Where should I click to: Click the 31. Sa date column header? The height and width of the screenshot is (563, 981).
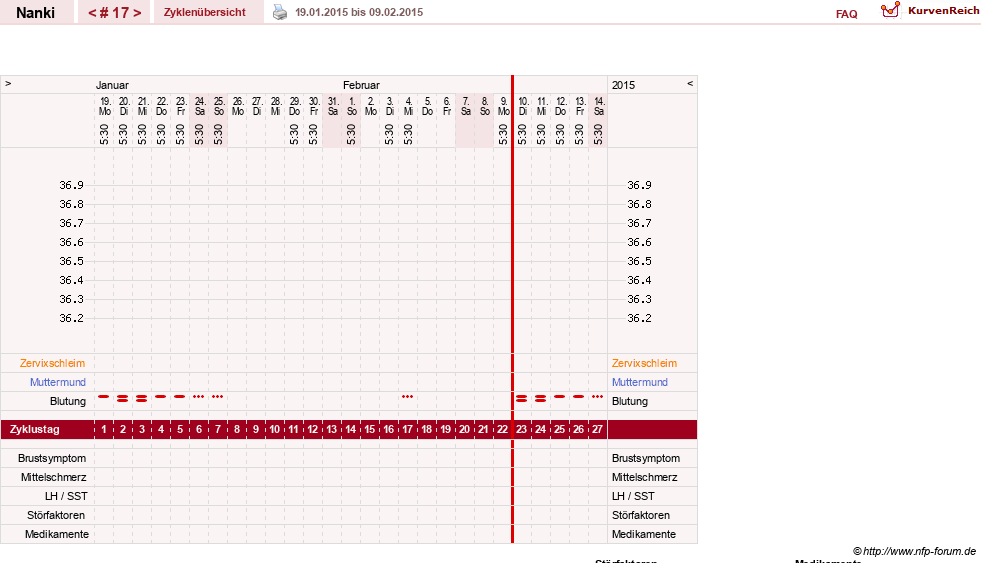click(333, 106)
